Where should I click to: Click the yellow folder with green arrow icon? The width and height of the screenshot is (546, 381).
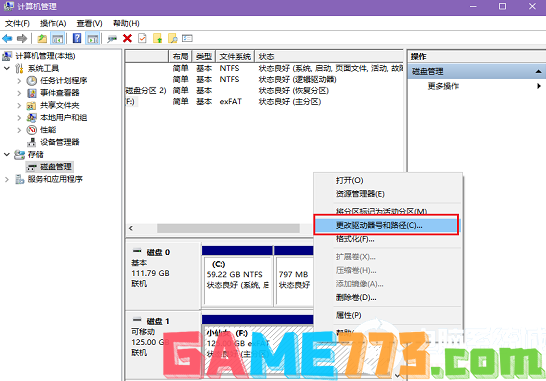157,38
